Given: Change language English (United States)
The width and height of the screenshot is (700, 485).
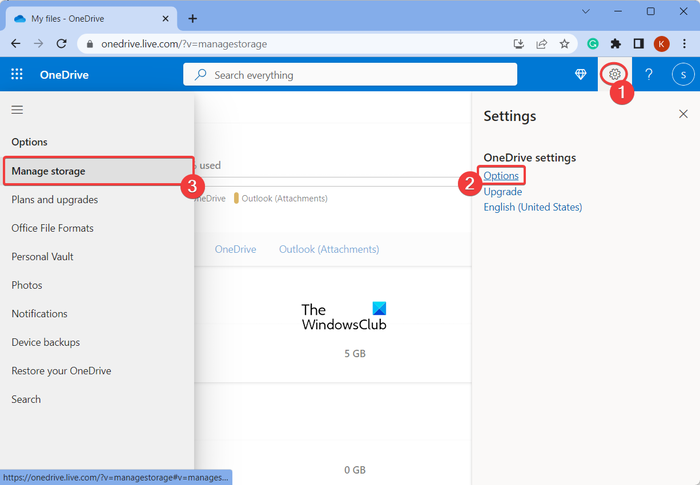Looking at the screenshot, I should (x=533, y=207).
